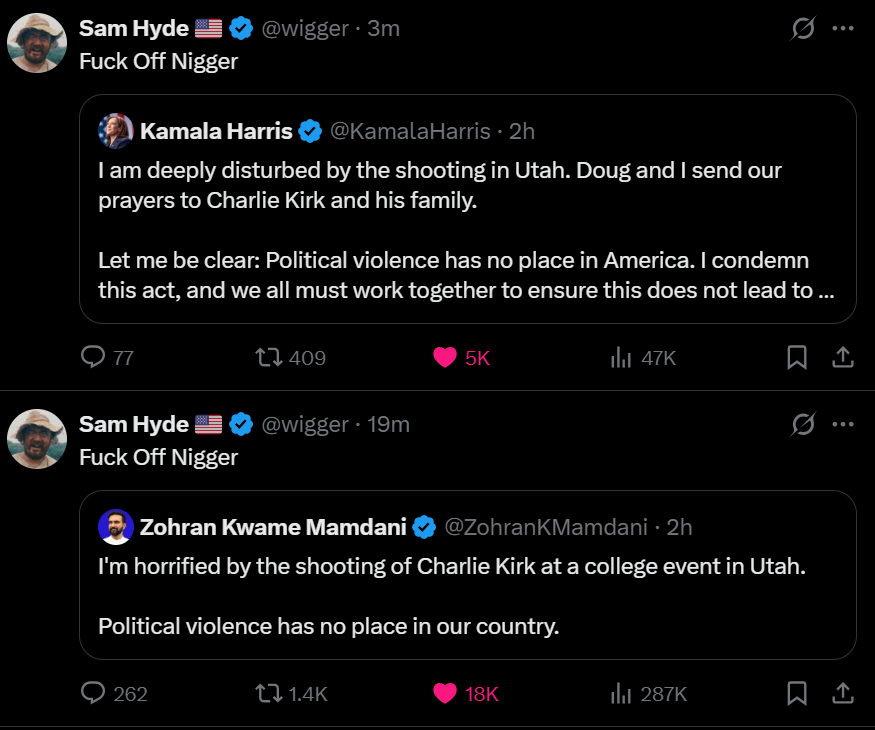Screen dimensions: 875x730
Task: Bookmark the first post quoting Kamala Harris
Action: point(797,357)
